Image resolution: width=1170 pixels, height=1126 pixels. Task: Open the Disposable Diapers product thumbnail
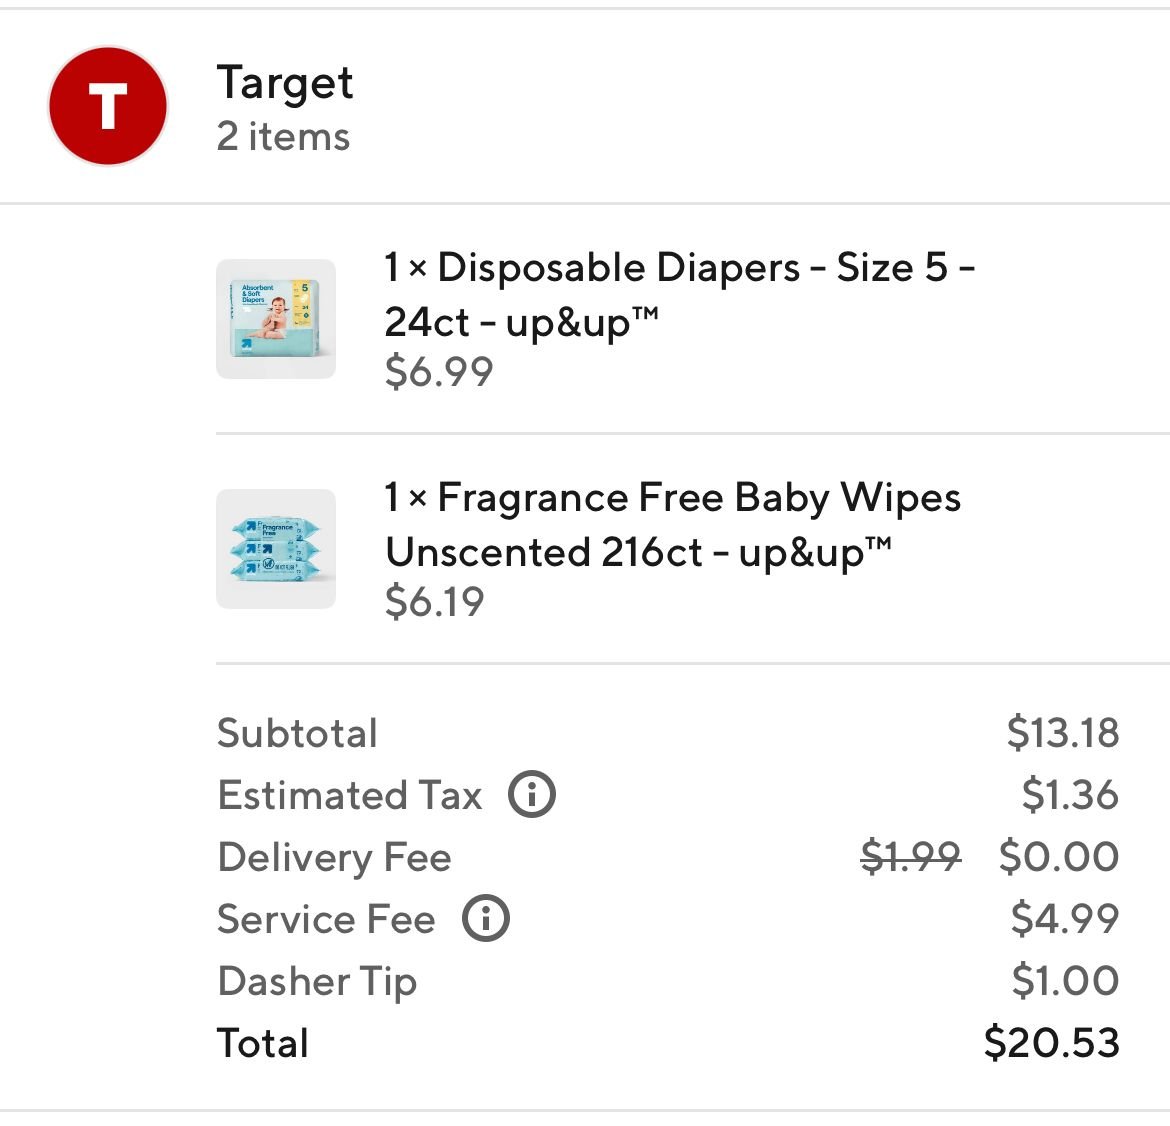(276, 319)
